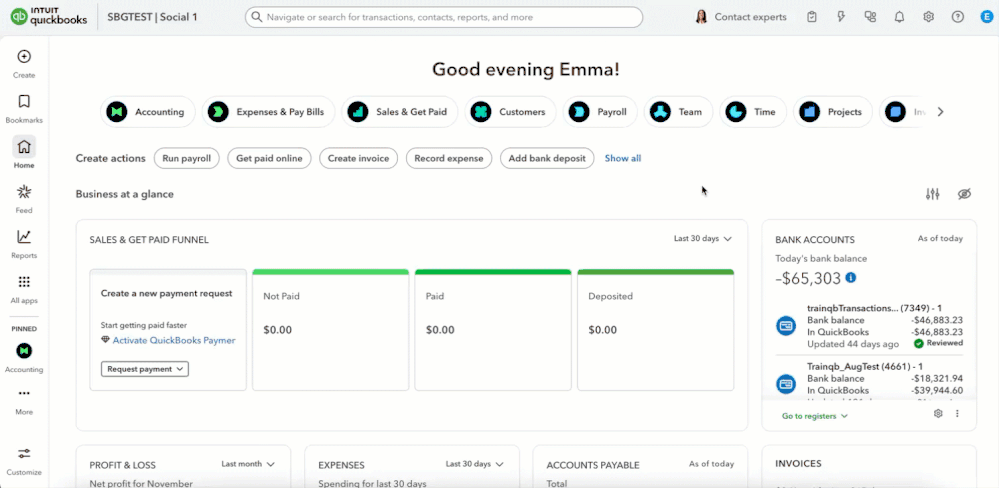
Task: Open the user profile avatar E
Action: [x=987, y=17]
